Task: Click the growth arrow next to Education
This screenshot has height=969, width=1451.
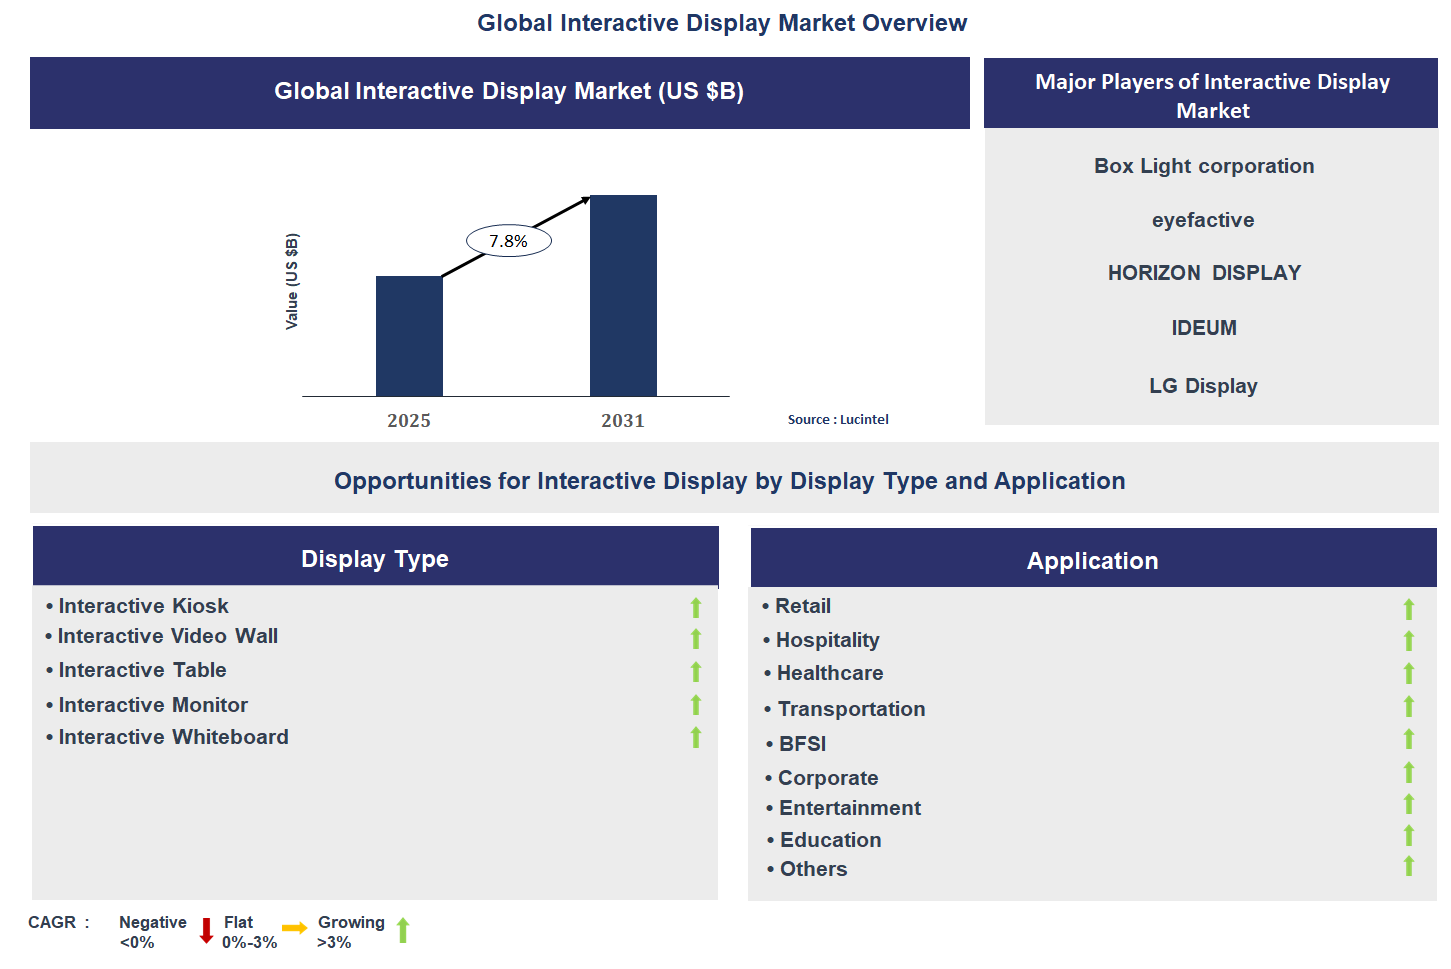Action: (1408, 835)
